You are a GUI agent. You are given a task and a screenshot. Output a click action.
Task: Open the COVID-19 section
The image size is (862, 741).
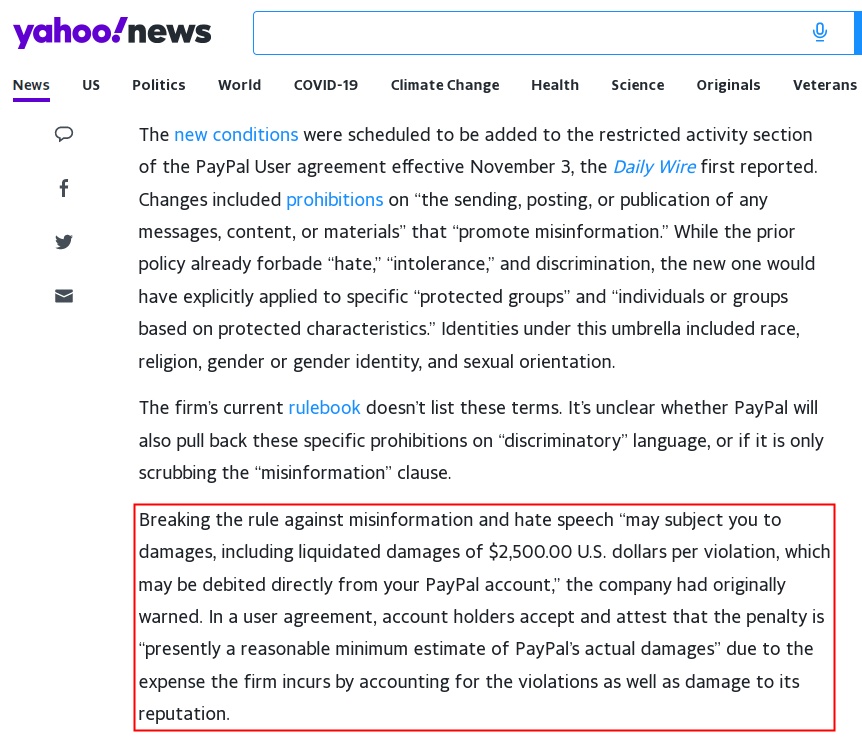[325, 85]
